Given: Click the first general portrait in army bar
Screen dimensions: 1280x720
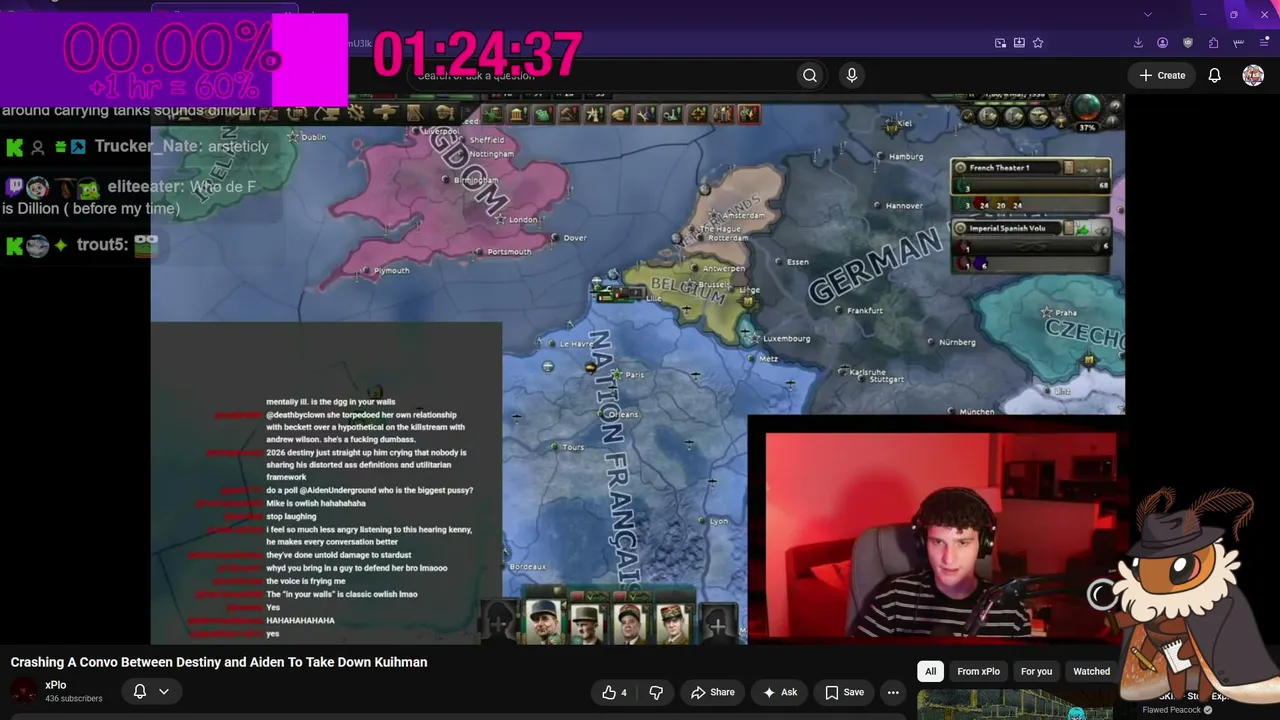Looking at the screenshot, I should coord(543,622).
